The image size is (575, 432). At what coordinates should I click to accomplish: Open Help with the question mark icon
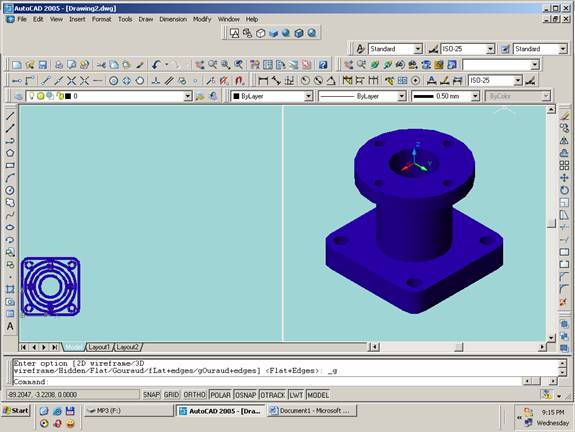click(323, 65)
